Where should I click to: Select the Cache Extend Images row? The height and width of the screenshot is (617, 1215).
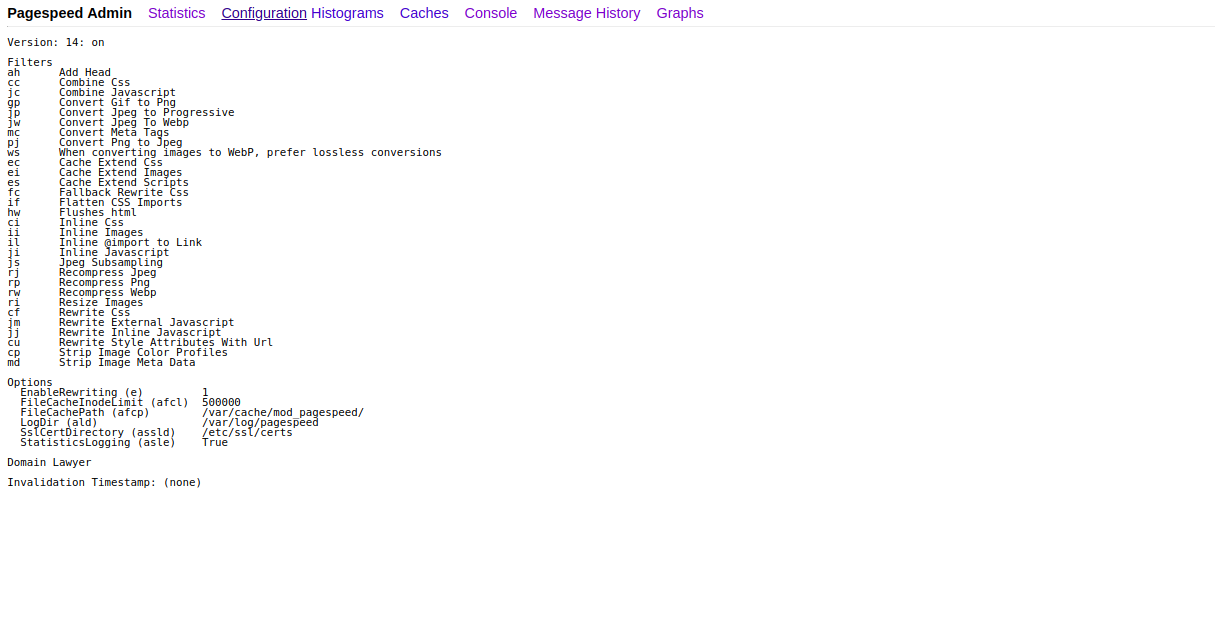point(95,172)
